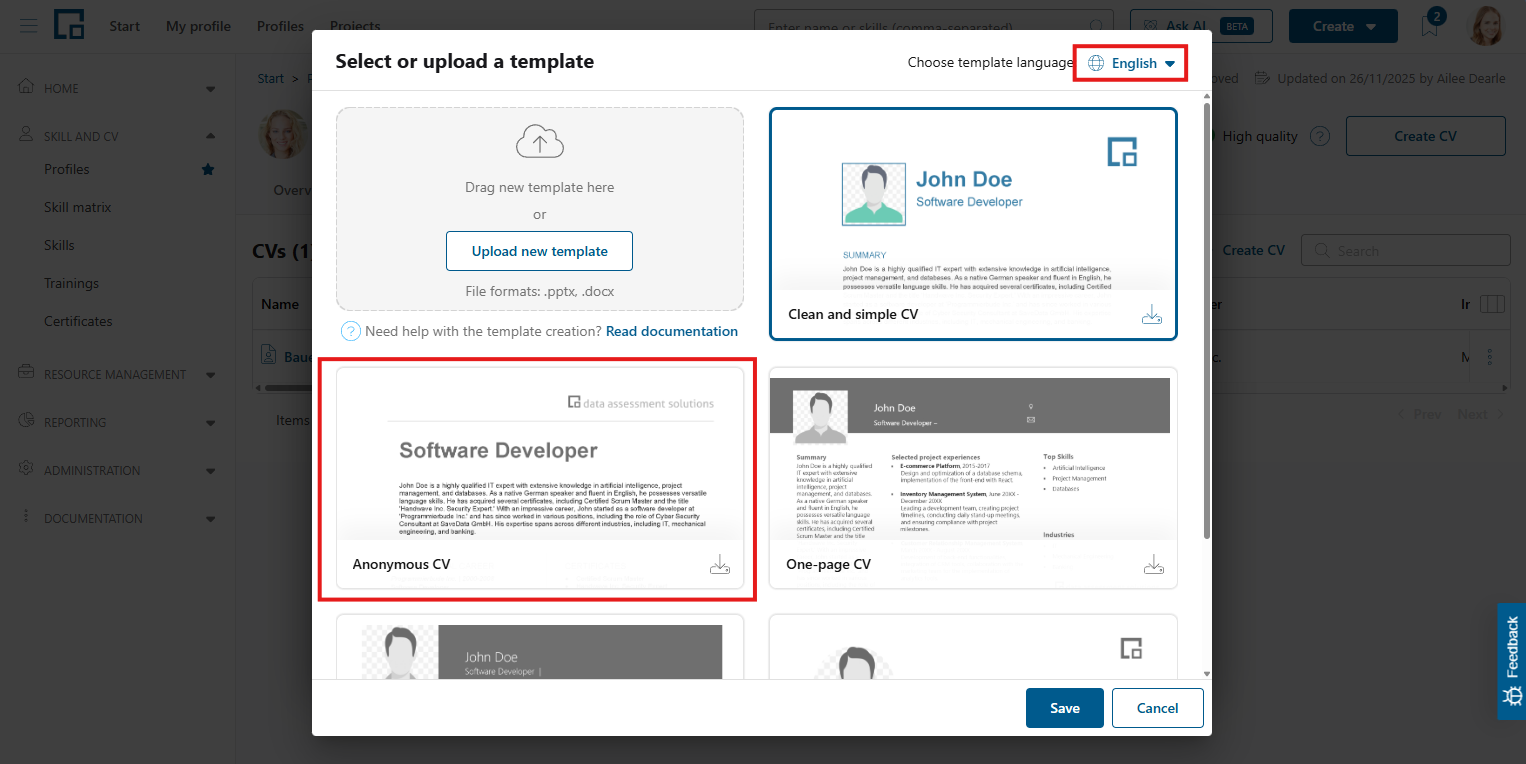Download the One-page CV template
The image size is (1526, 764).
1154,564
